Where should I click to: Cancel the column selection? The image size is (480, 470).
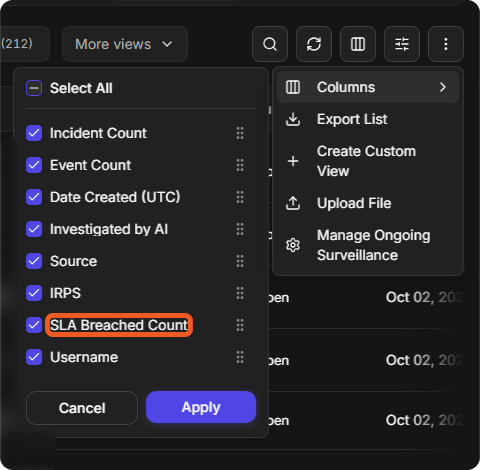[x=82, y=408]
